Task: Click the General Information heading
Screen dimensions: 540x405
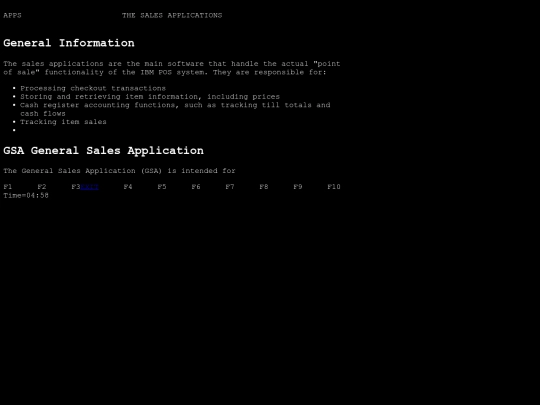Action: [69, 43]
